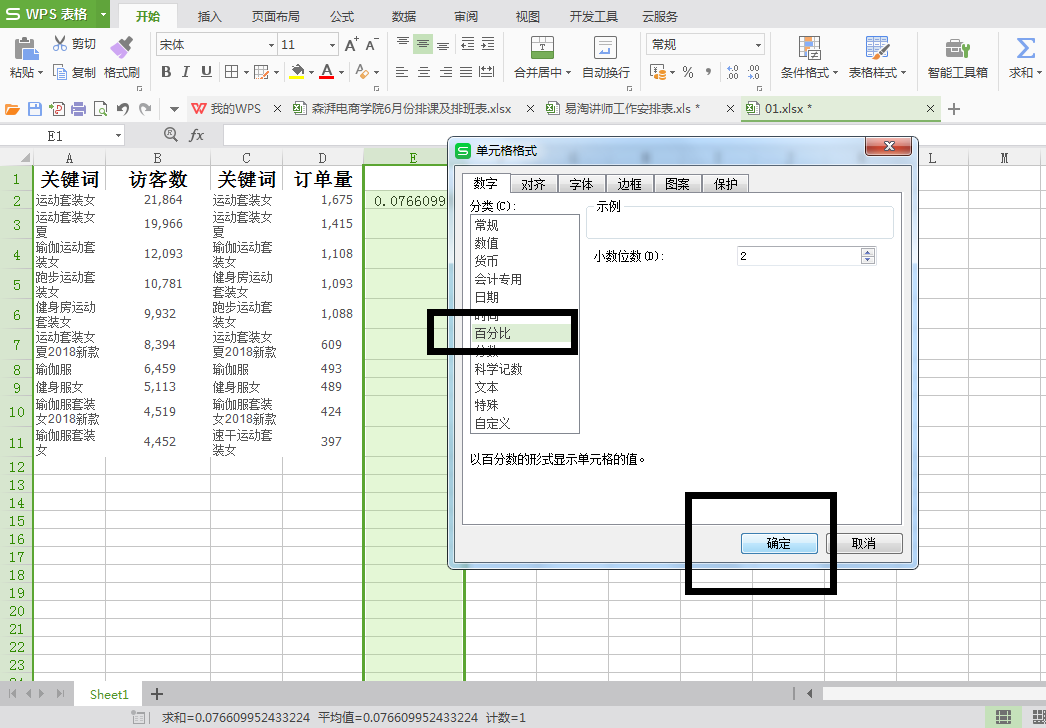Toggle italic formatting (I)
The image size is (1046, 728).
[186, 72]
